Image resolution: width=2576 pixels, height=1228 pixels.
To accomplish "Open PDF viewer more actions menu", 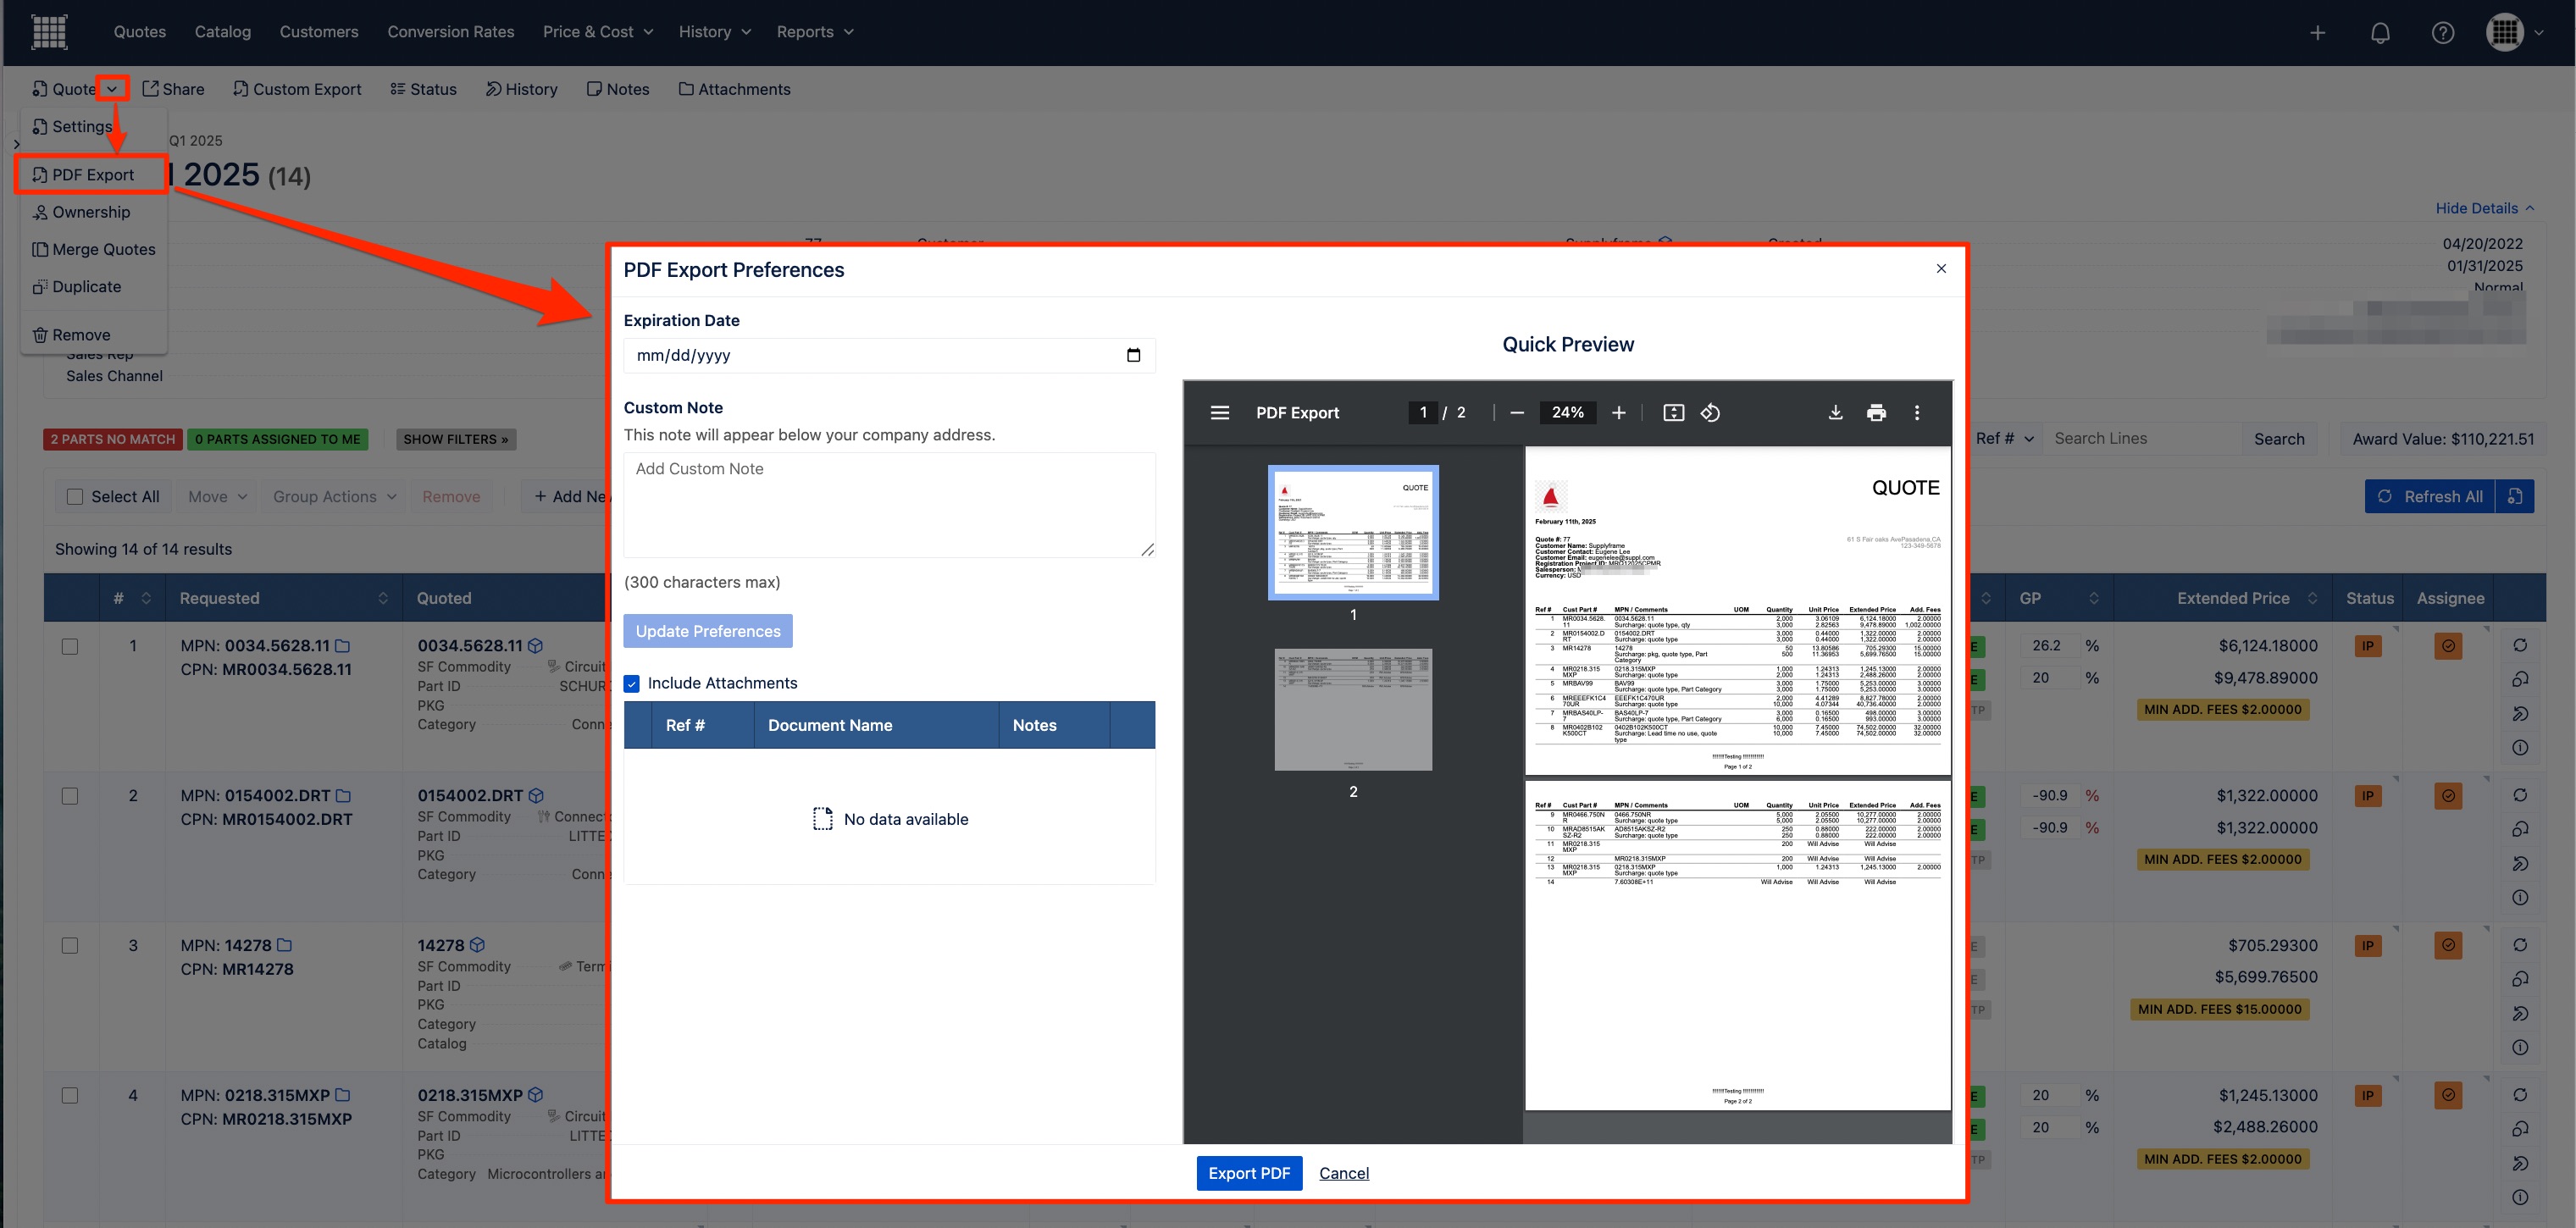I will click(1917, 413).
